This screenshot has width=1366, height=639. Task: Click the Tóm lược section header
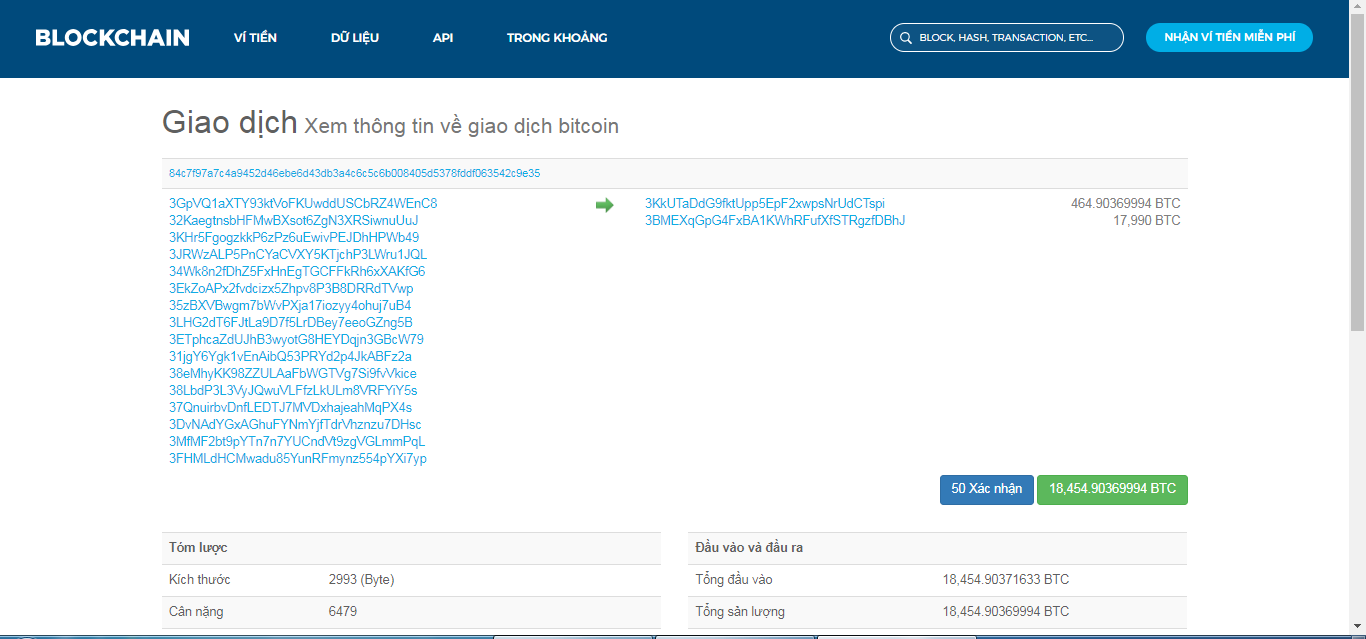(411, 548)
